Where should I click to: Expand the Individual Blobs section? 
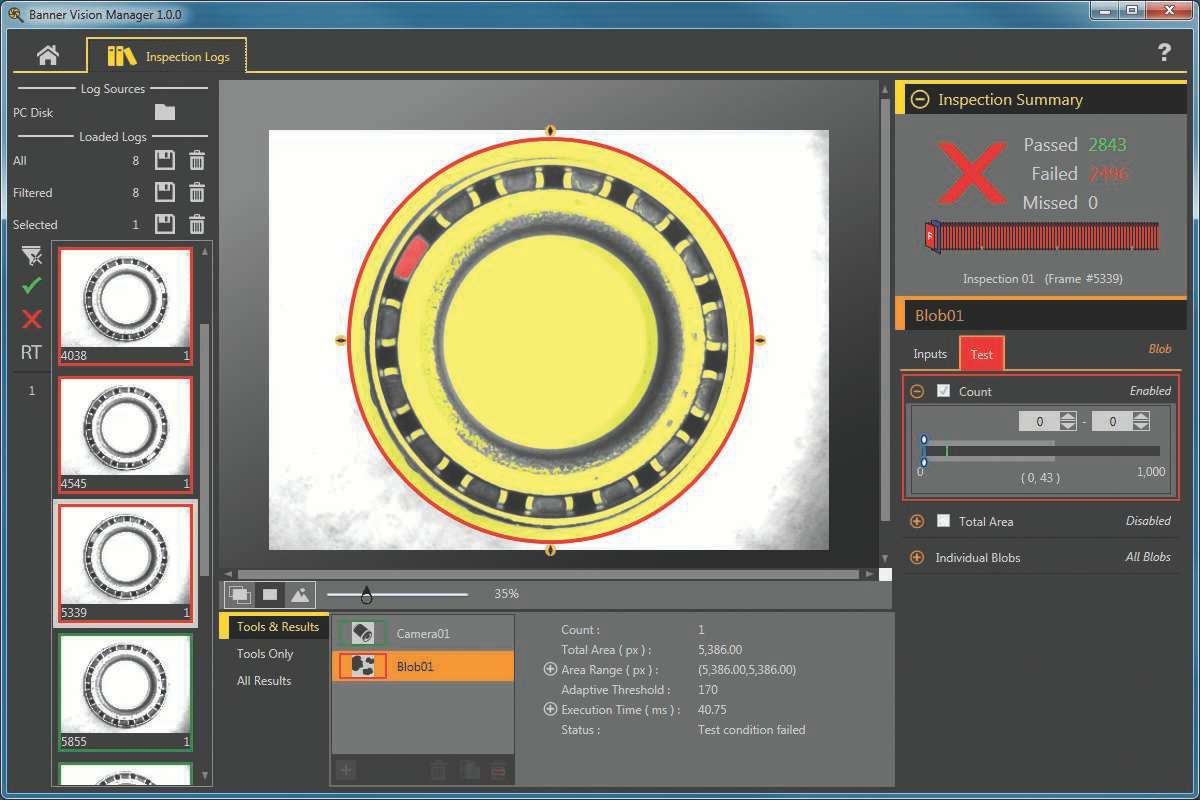click(x=916, y=558)
